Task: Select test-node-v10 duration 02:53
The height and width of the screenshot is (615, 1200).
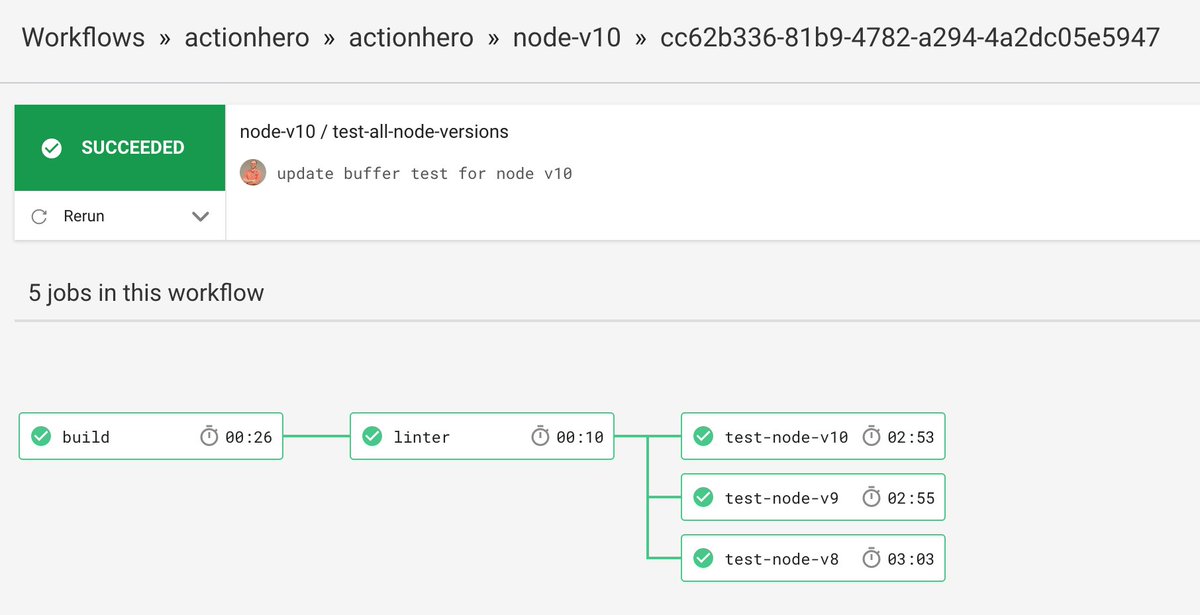Action: (911, 437)
